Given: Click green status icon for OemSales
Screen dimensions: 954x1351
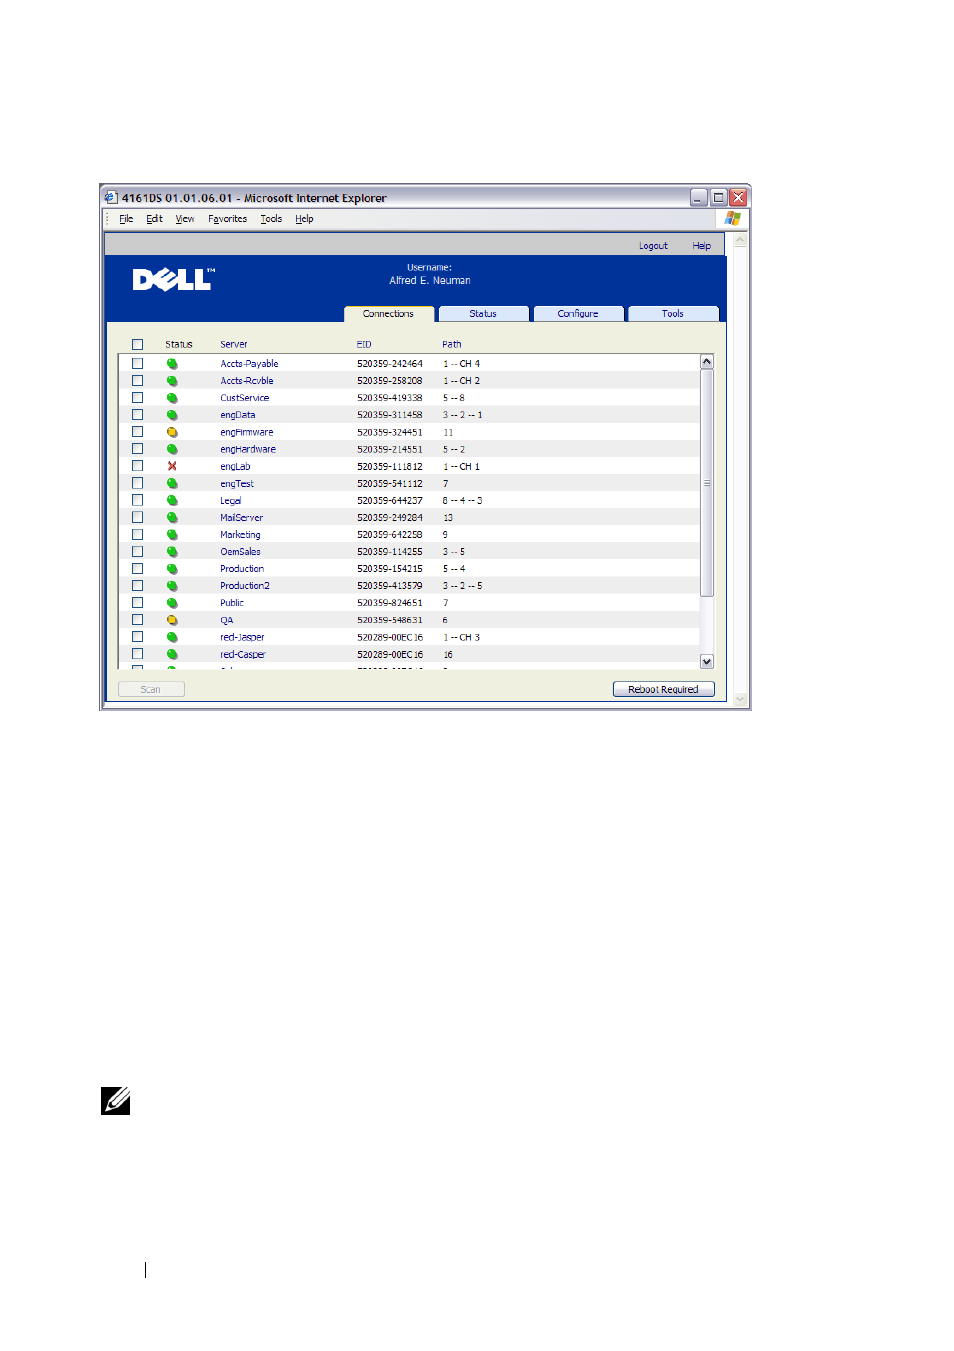Looking at the screenshot, I should (x=172, y=552).
